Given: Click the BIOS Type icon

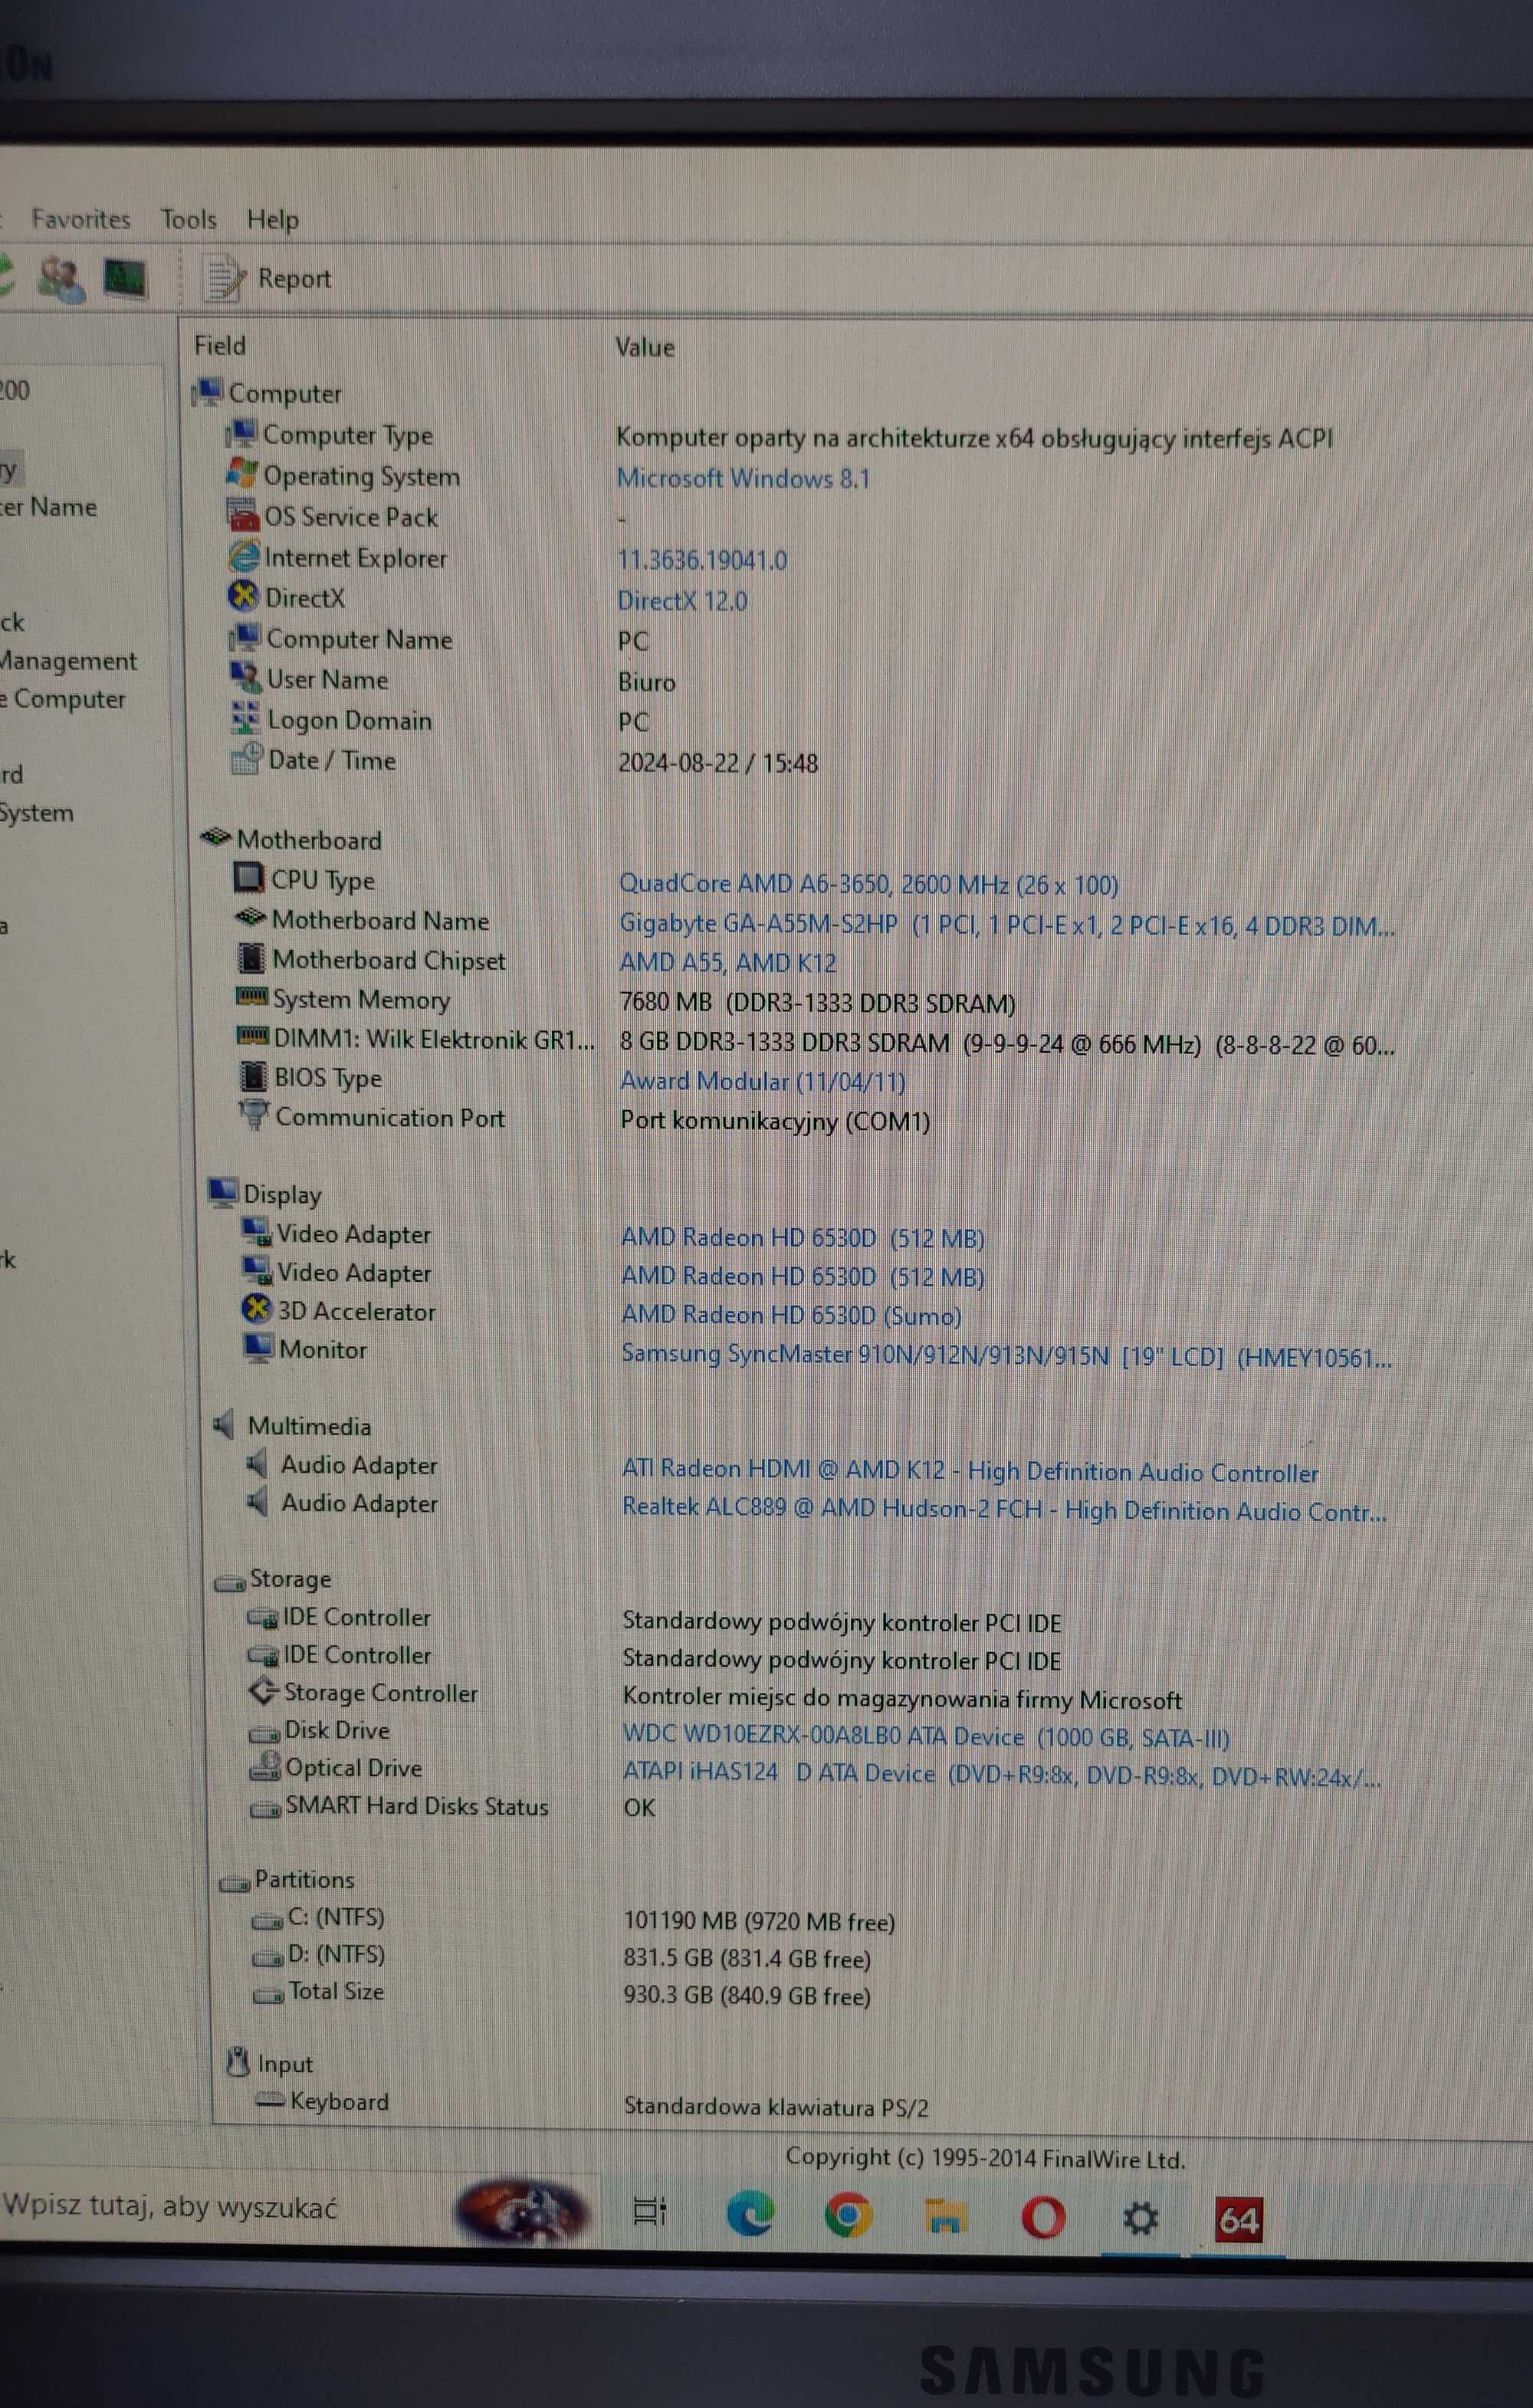Looking at the screenshot, I should pyautogui.click(x=253, y=1076).
